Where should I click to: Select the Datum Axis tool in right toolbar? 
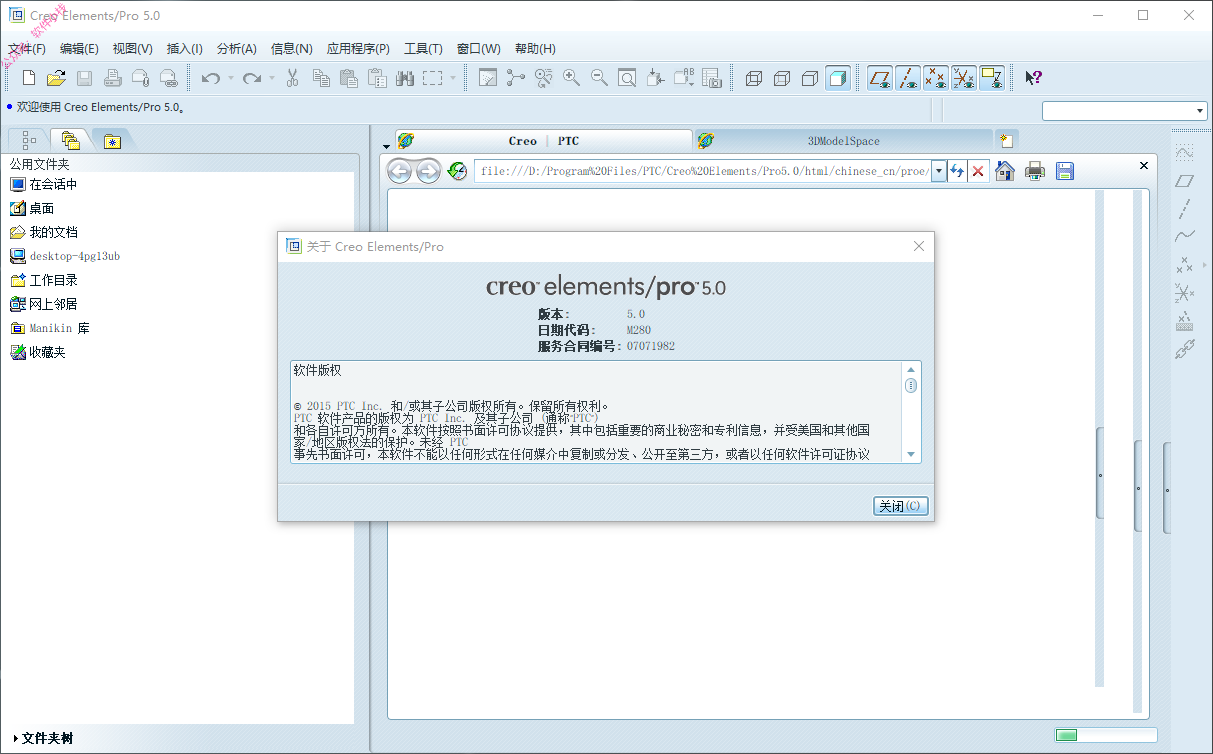1185,209
